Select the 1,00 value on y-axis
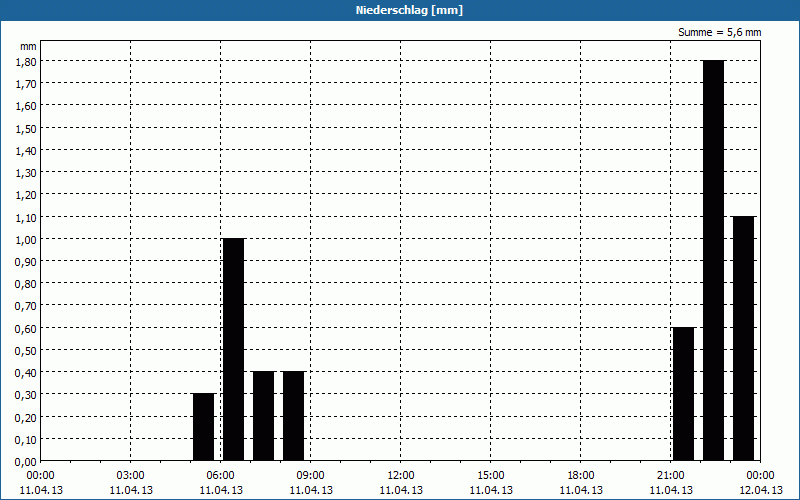This screenshot has height=500, width=800. (26, 239)
